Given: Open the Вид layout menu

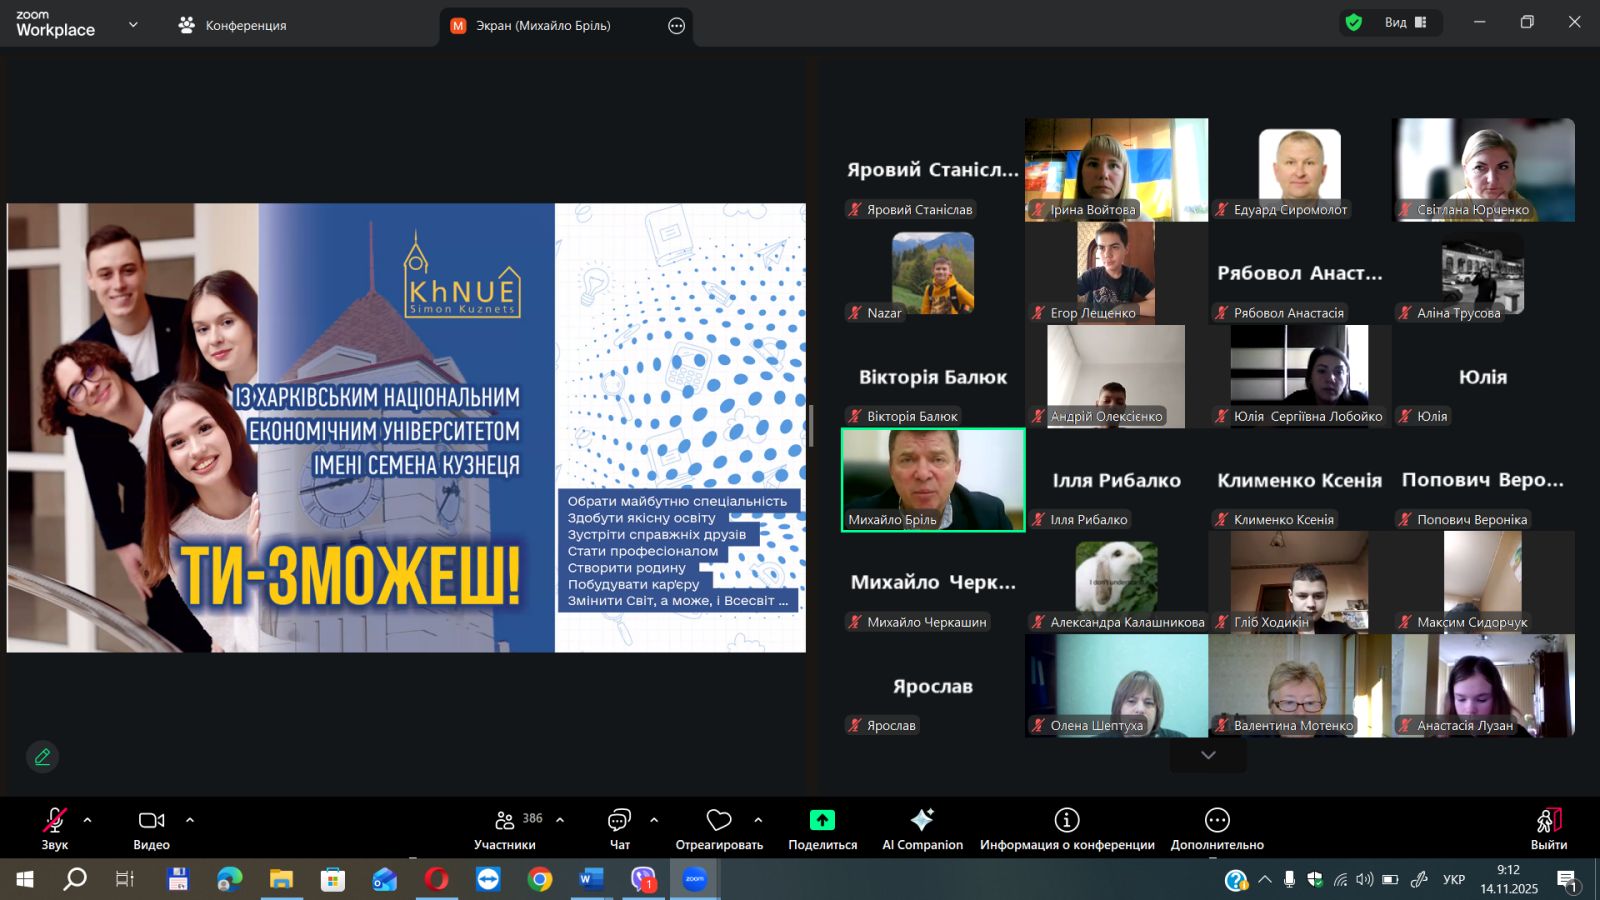Looking at the screenshot, I should coord(1405,23).
